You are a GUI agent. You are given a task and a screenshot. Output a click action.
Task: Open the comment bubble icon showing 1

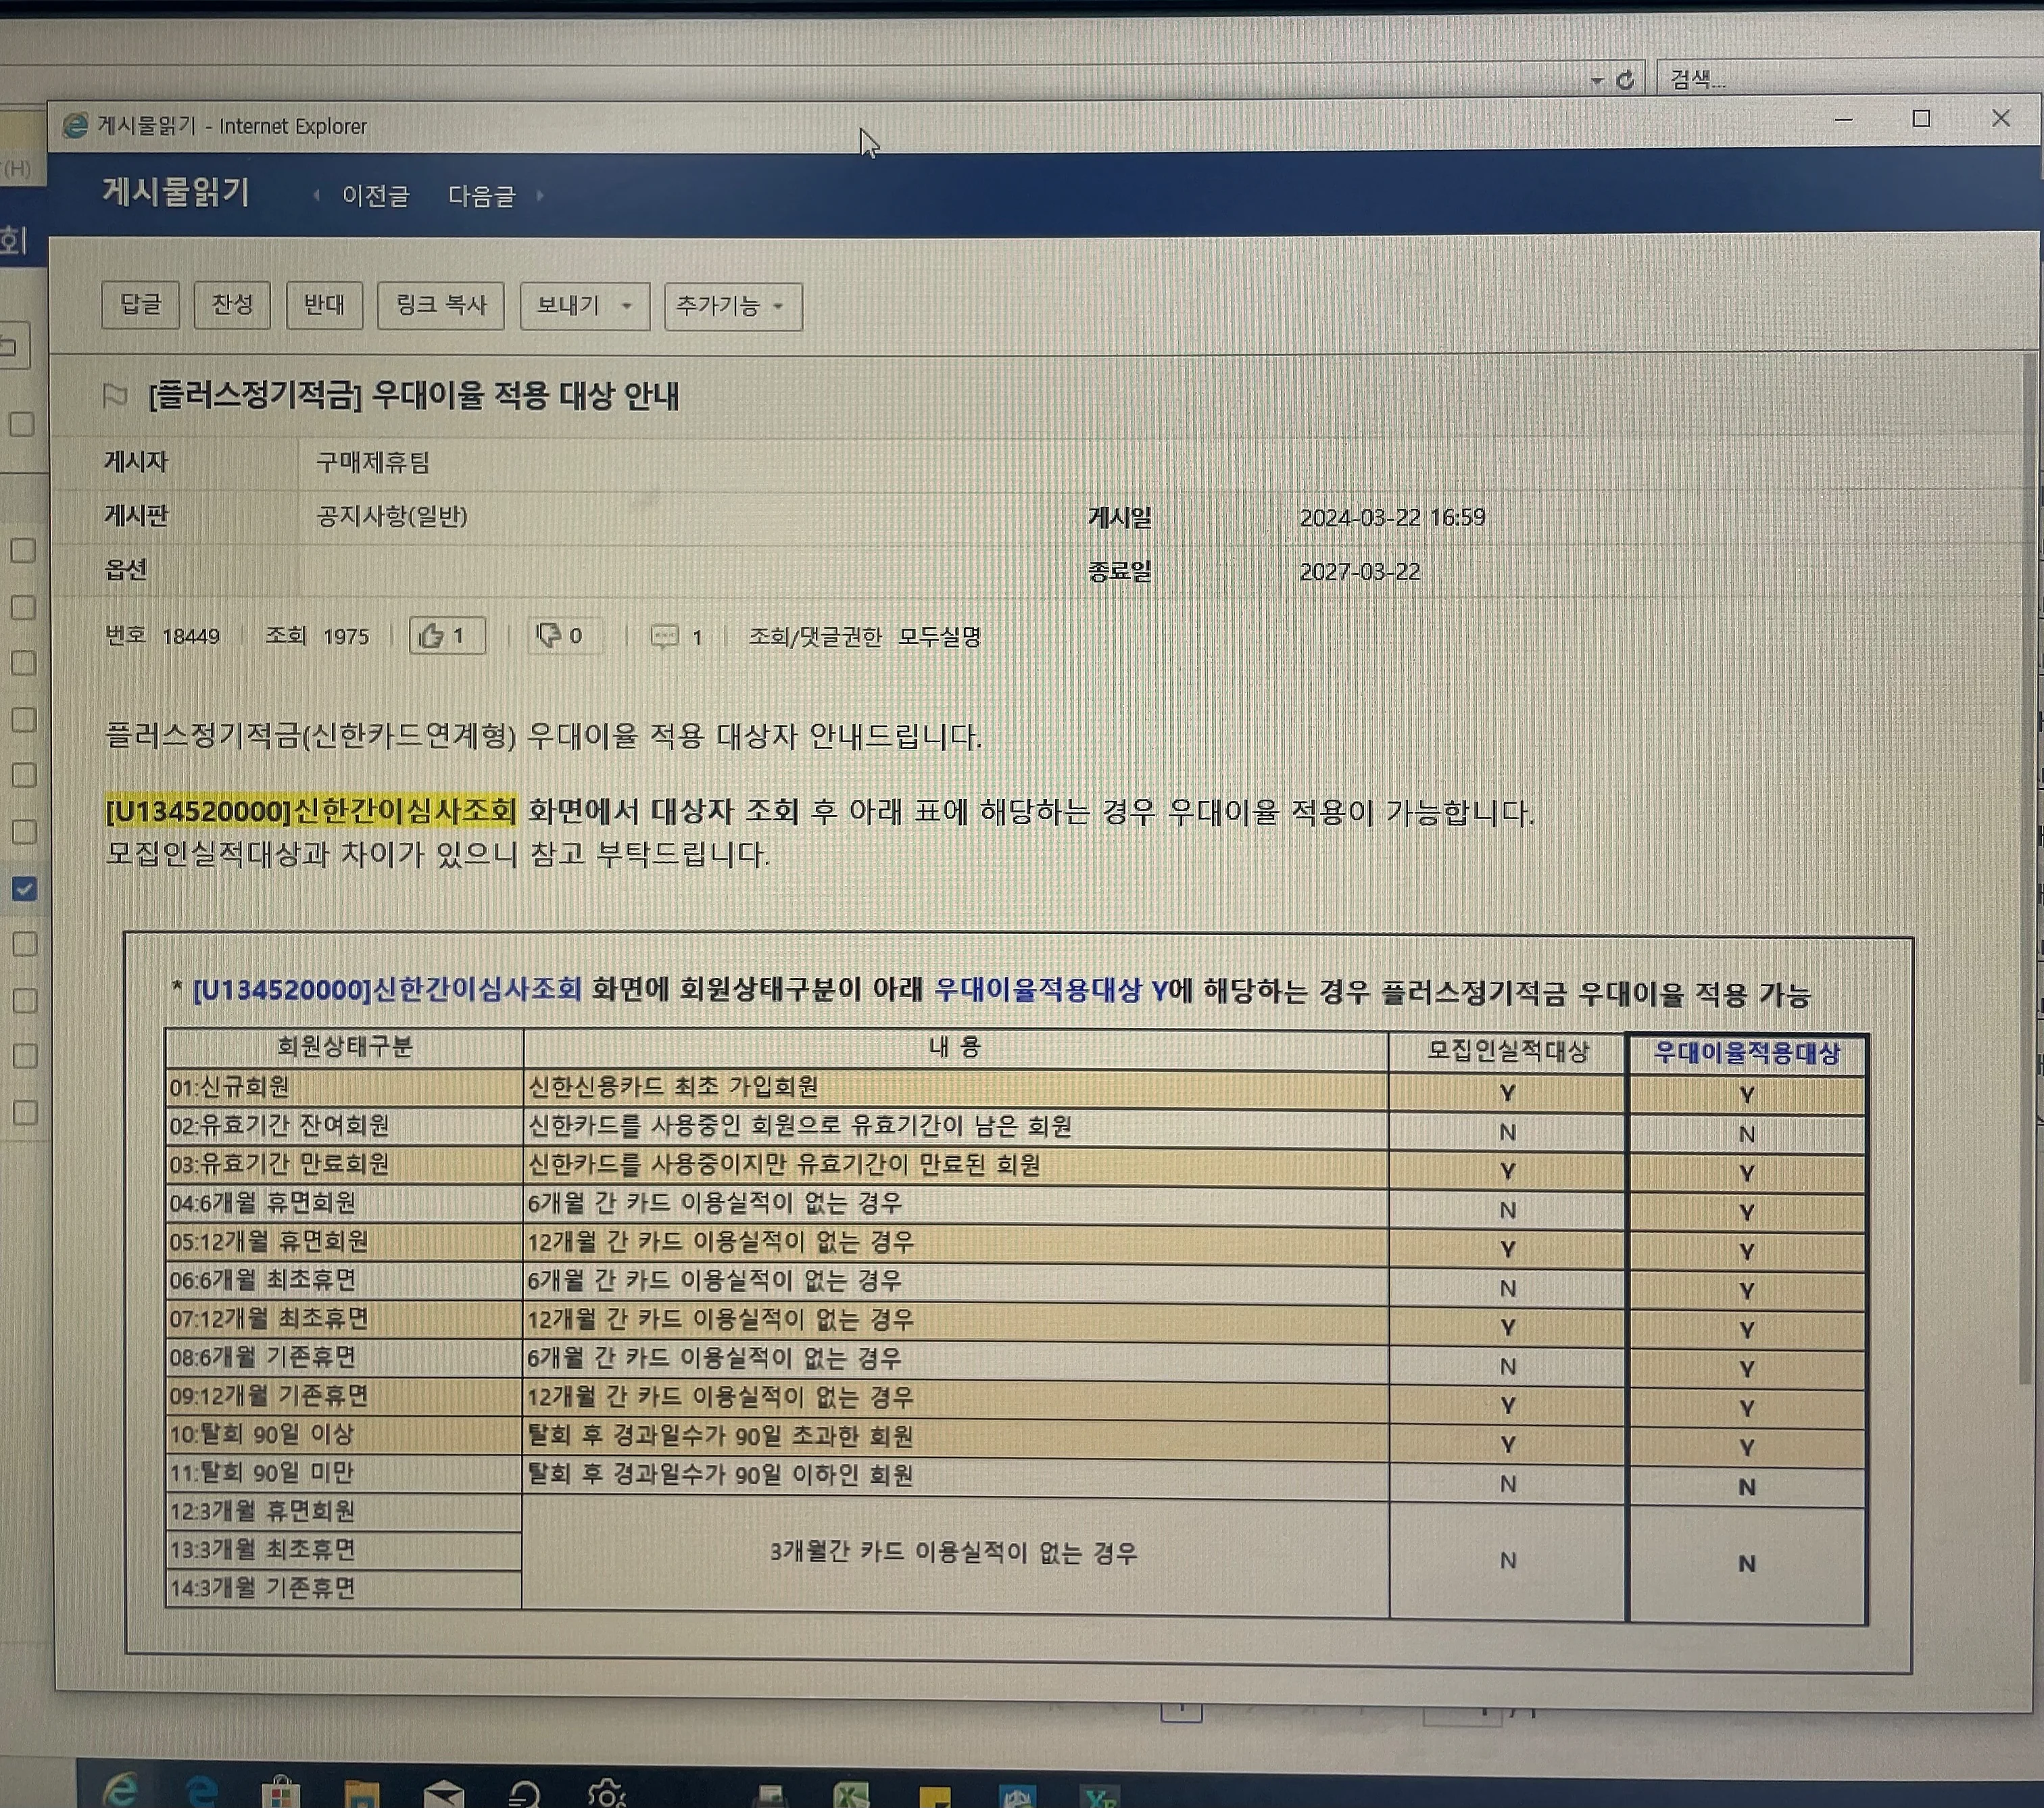pos(665,636)
